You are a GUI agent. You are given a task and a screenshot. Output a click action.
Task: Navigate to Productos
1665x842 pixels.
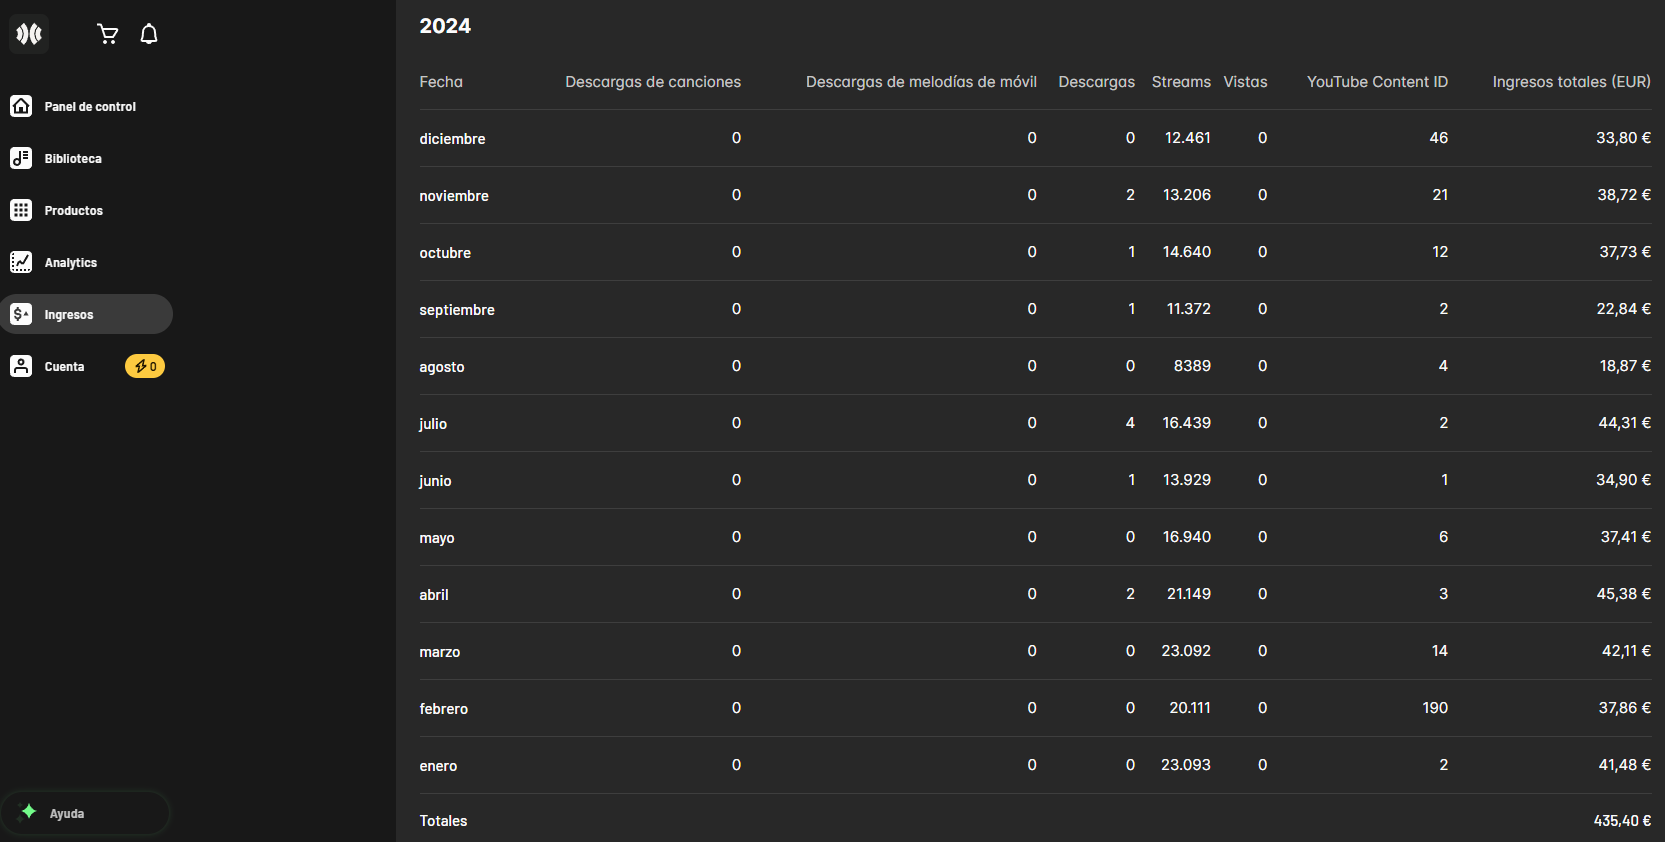click(x=74, y=211)
